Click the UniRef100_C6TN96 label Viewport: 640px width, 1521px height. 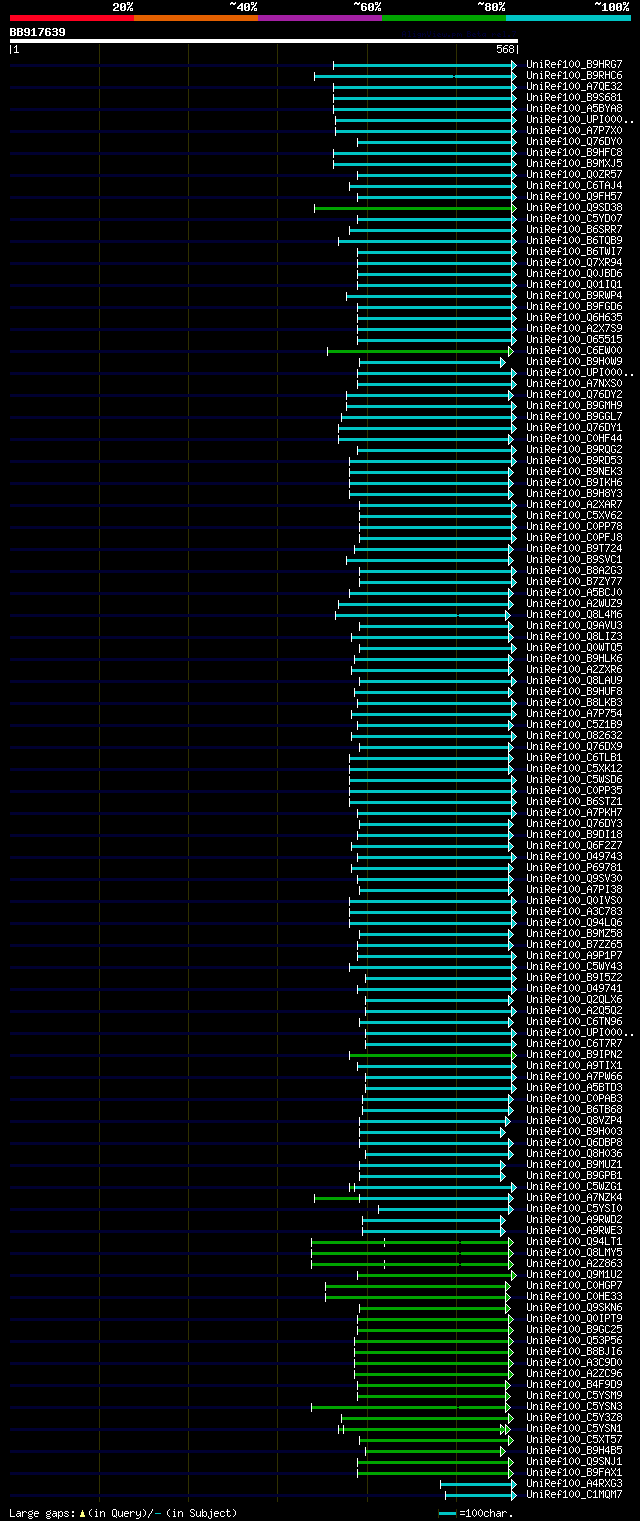(573, 1021)
